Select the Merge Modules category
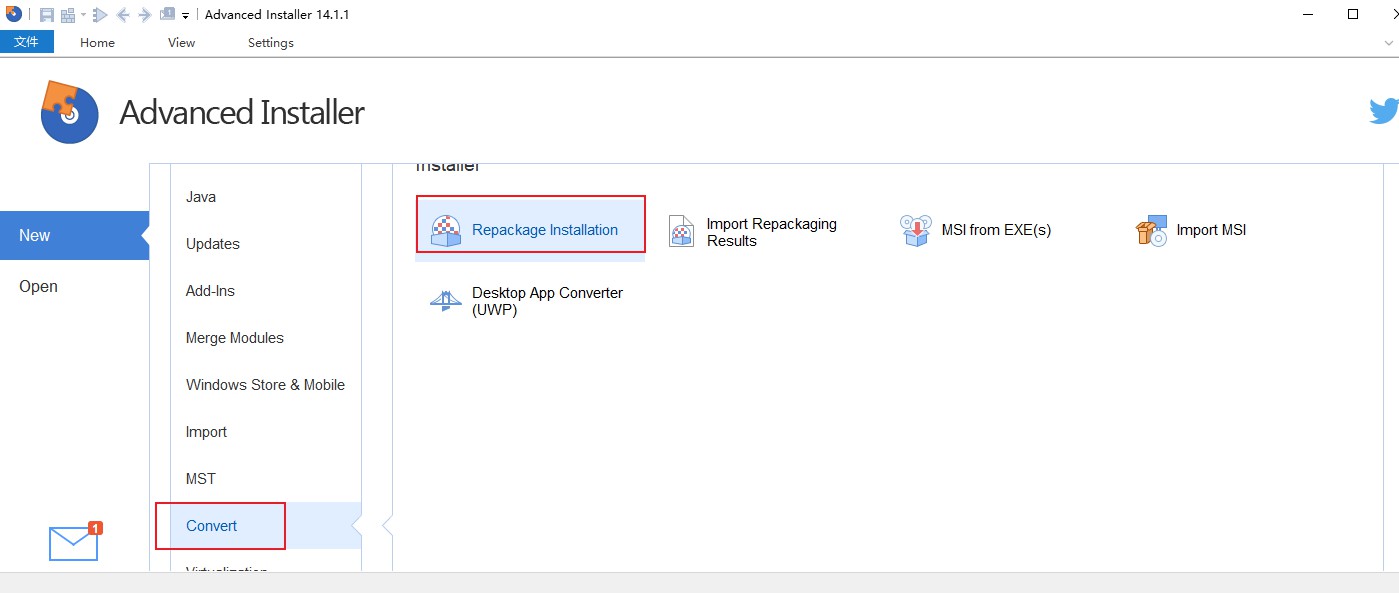 coord(235,338)
